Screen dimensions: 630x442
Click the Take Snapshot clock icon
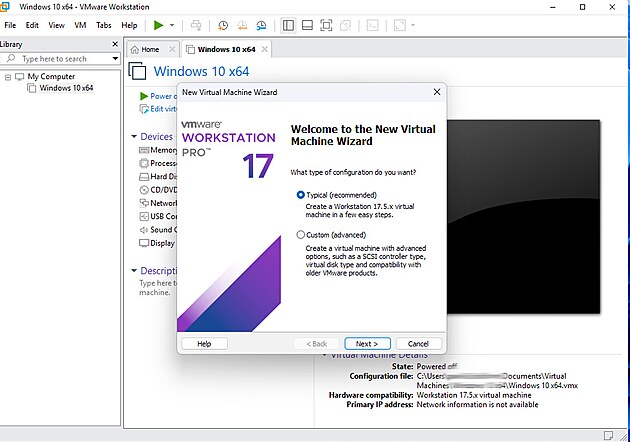point(223,24)
